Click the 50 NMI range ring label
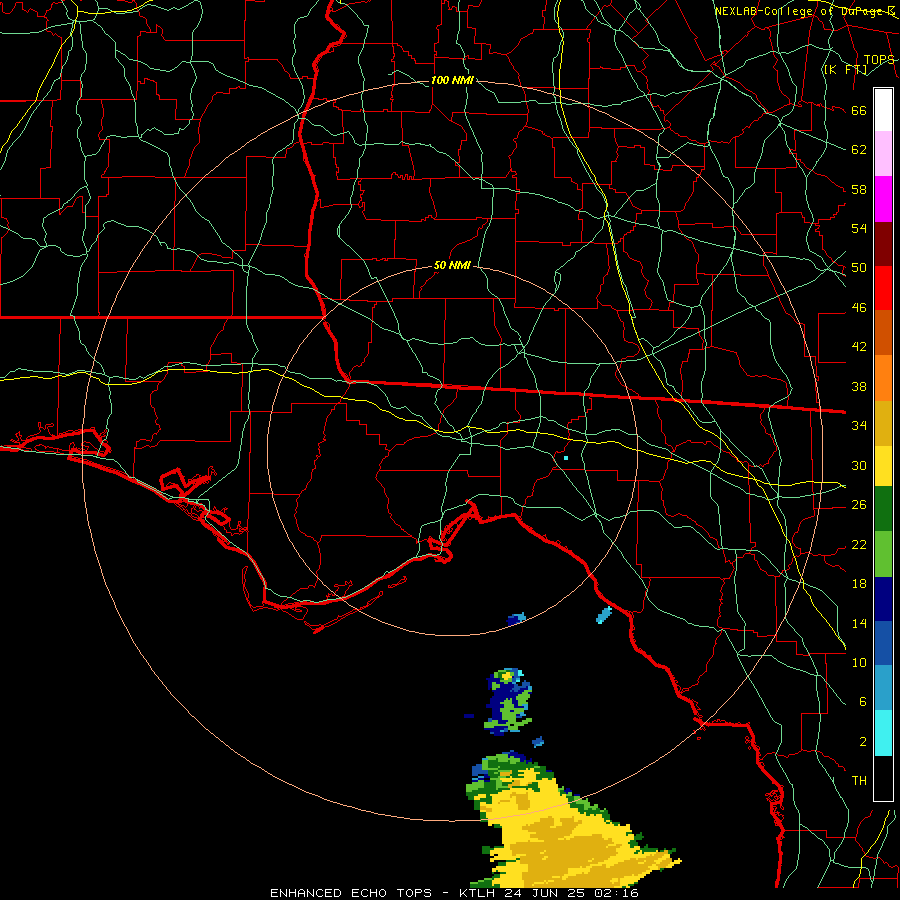 pos(452,265)
